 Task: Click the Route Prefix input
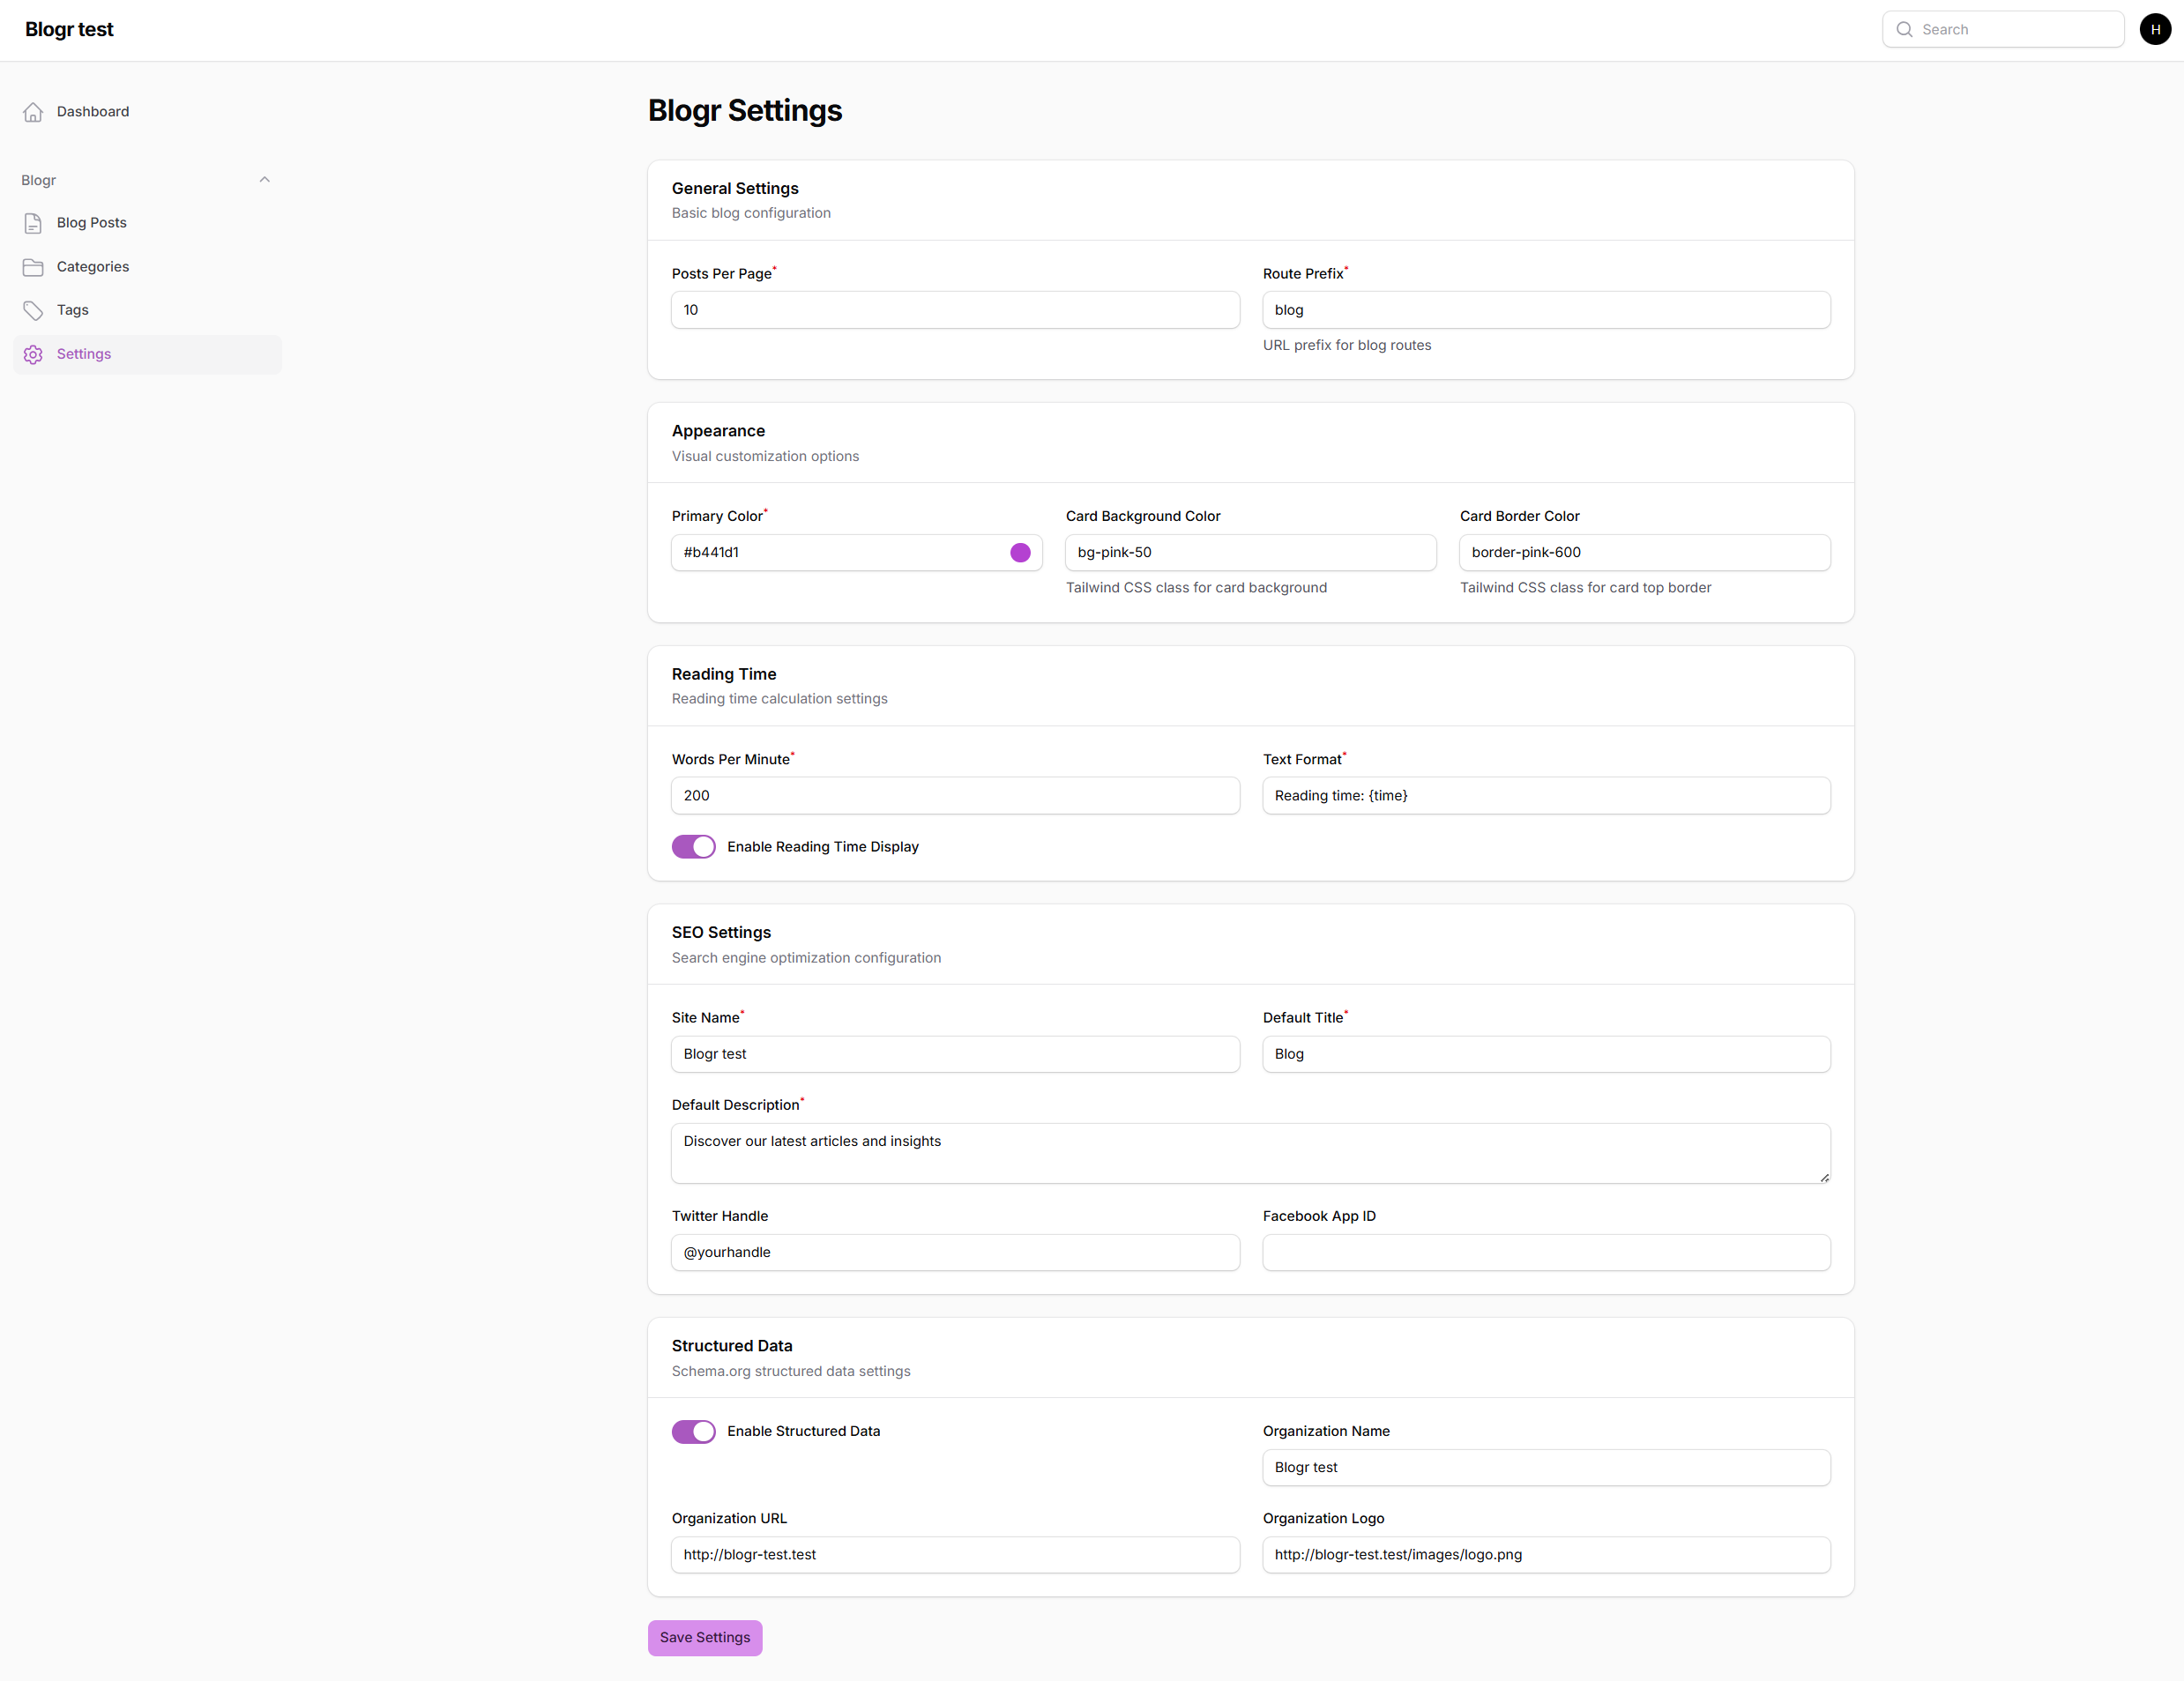point(1546,310)
